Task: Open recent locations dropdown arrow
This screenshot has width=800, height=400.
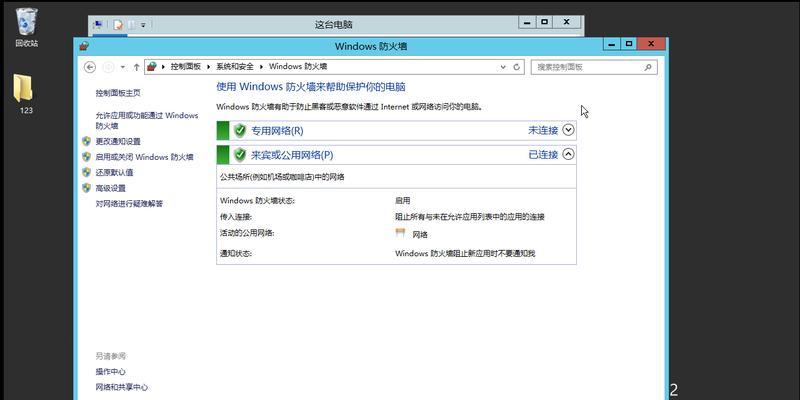Action: [122, 67]
